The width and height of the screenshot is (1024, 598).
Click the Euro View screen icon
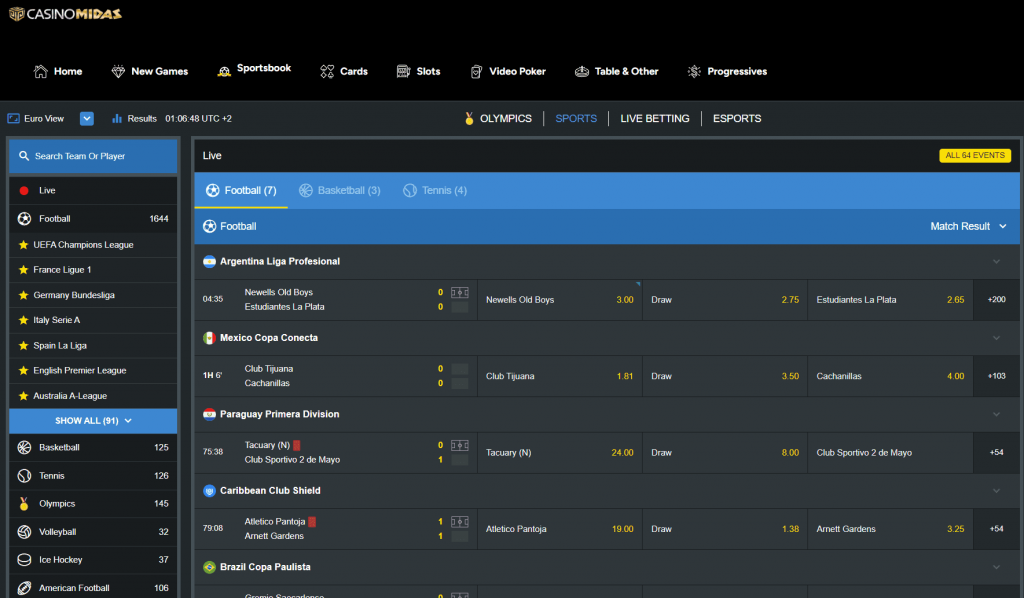click(x=13, y=118)
